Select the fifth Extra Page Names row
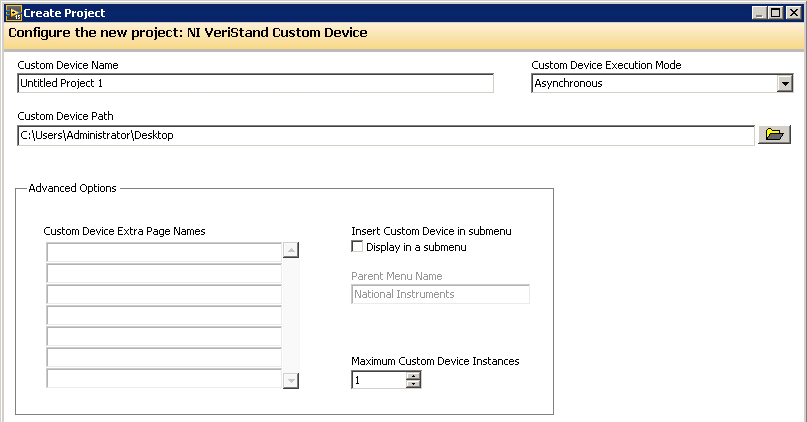 pyautogui.click(x=164, y=337)
